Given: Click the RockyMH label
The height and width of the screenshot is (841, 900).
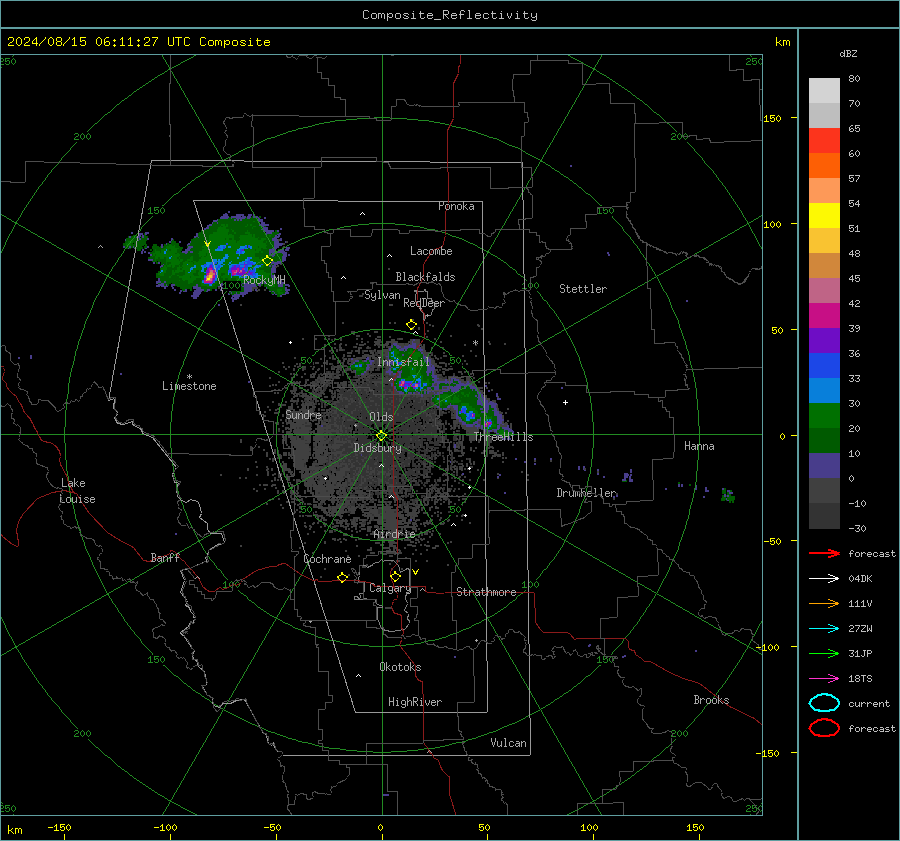Looking at the screenshot, I should point(264,280).
